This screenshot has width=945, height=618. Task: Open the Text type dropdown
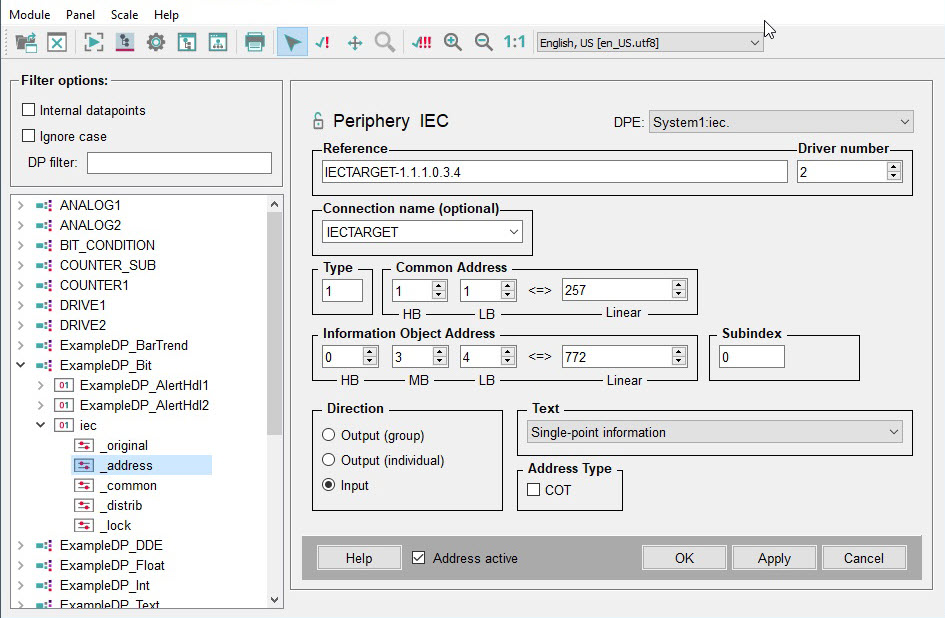pyautogui.click(x=715, y=432)
